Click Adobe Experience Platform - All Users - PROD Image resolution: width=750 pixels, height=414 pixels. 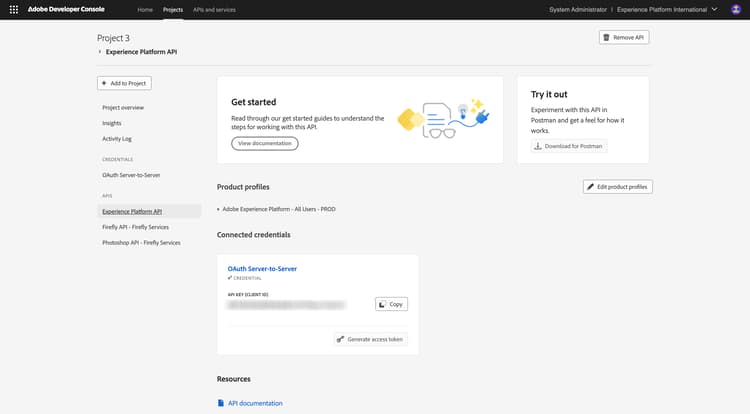click(x=279, y=209)
